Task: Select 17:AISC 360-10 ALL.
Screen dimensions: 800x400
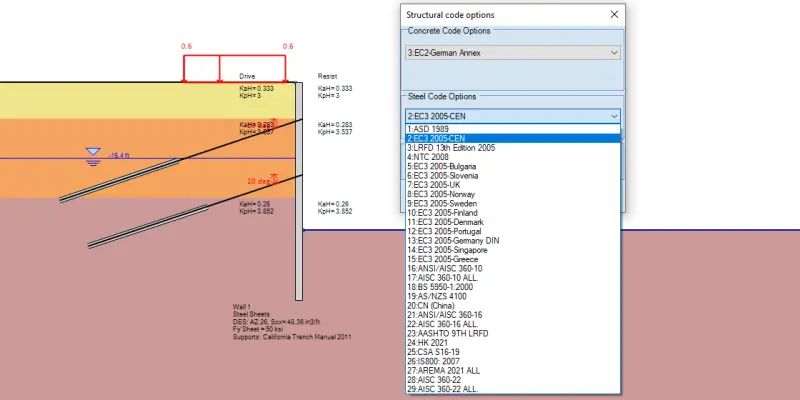Action: click(x=513, y=278)
